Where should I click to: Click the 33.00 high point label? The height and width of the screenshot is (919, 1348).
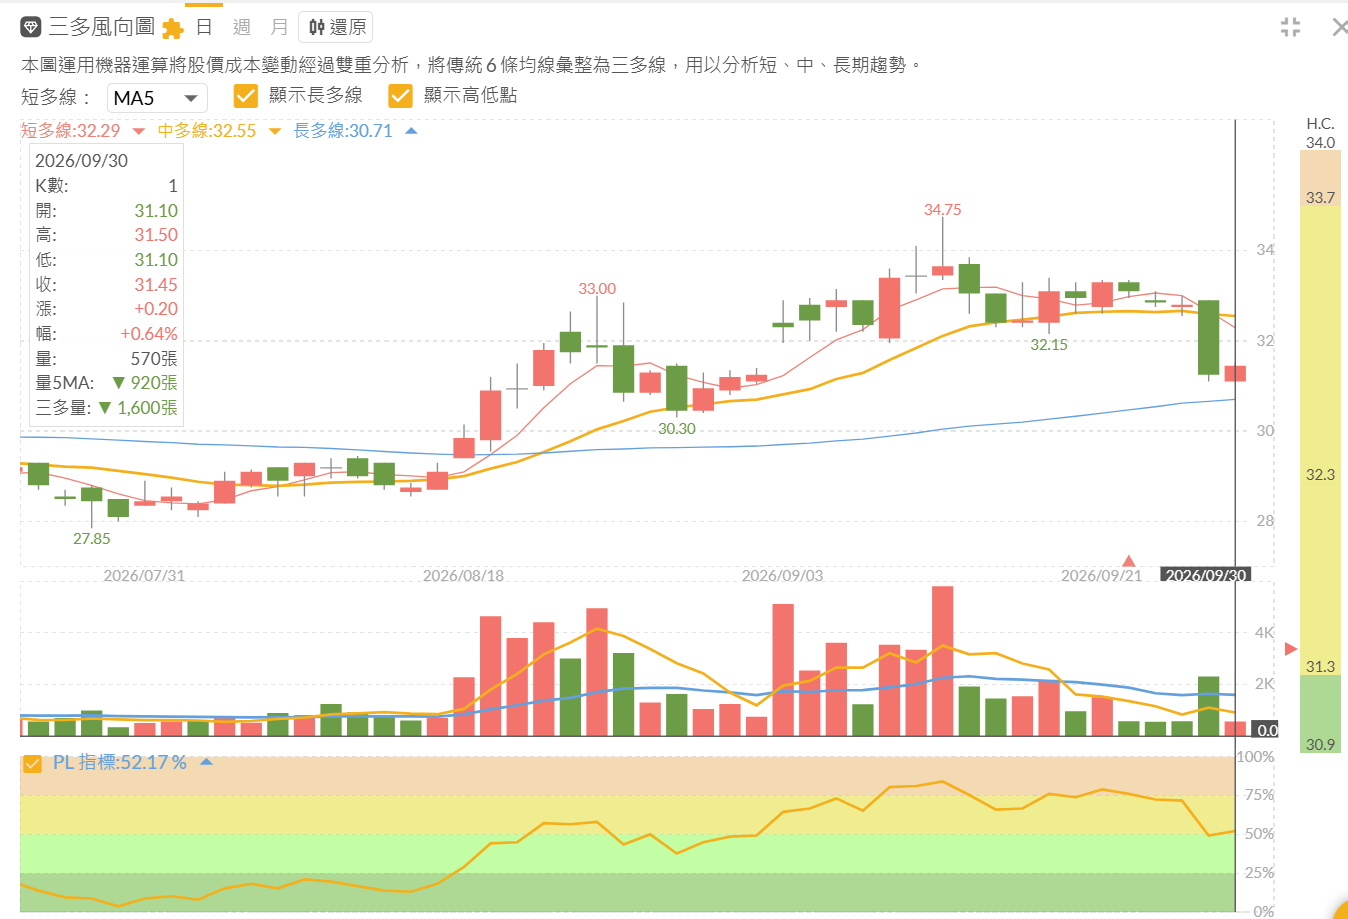coord(597,289)
